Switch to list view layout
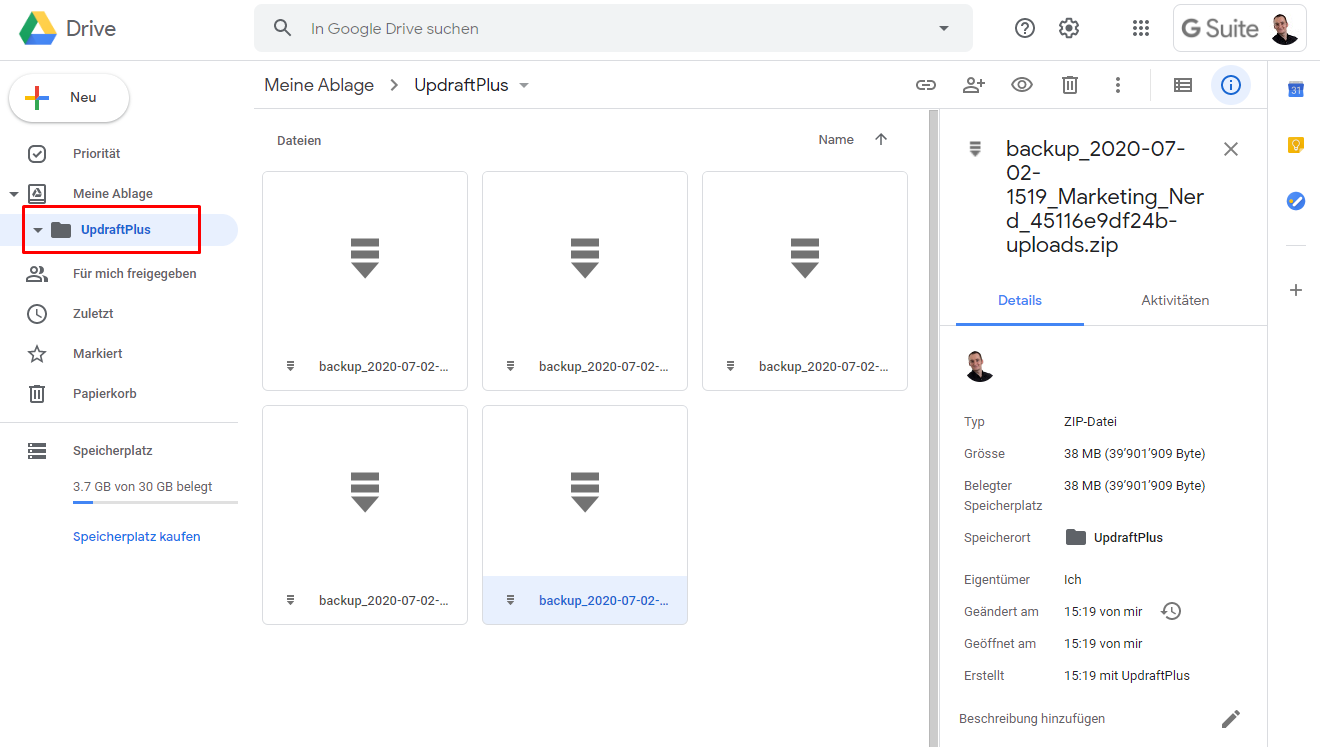The height and width of the screenshot is (747, 1320). coord(1183,85)
